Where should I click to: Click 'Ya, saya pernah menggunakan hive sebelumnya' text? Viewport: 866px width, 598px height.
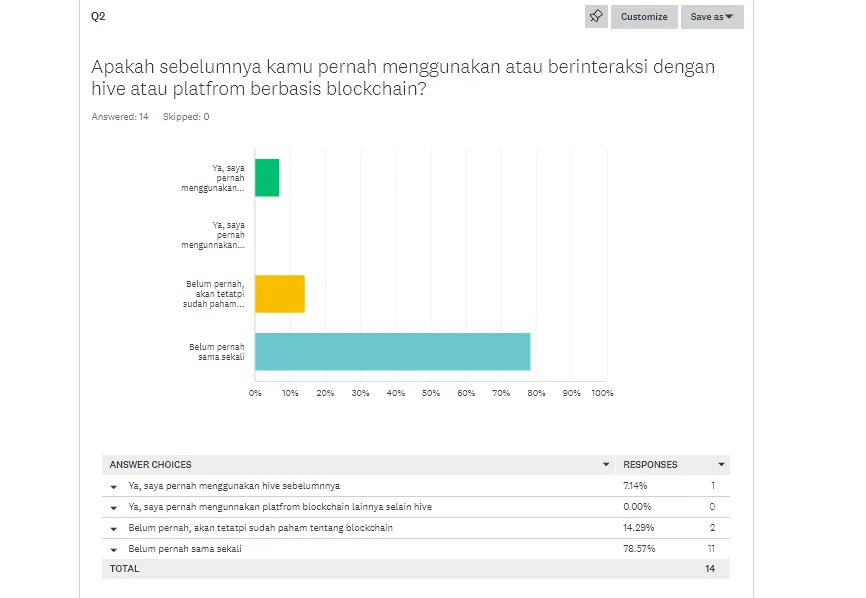(234, 486)
